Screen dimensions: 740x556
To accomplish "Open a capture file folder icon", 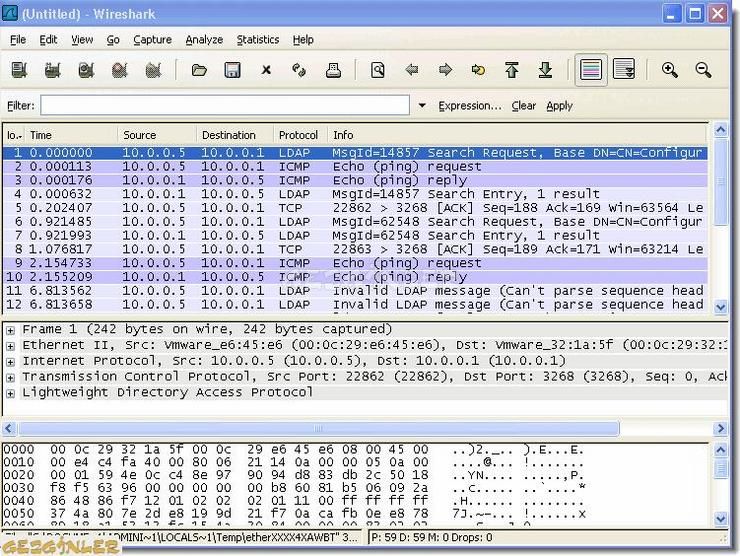I will (x=199, y=70).
